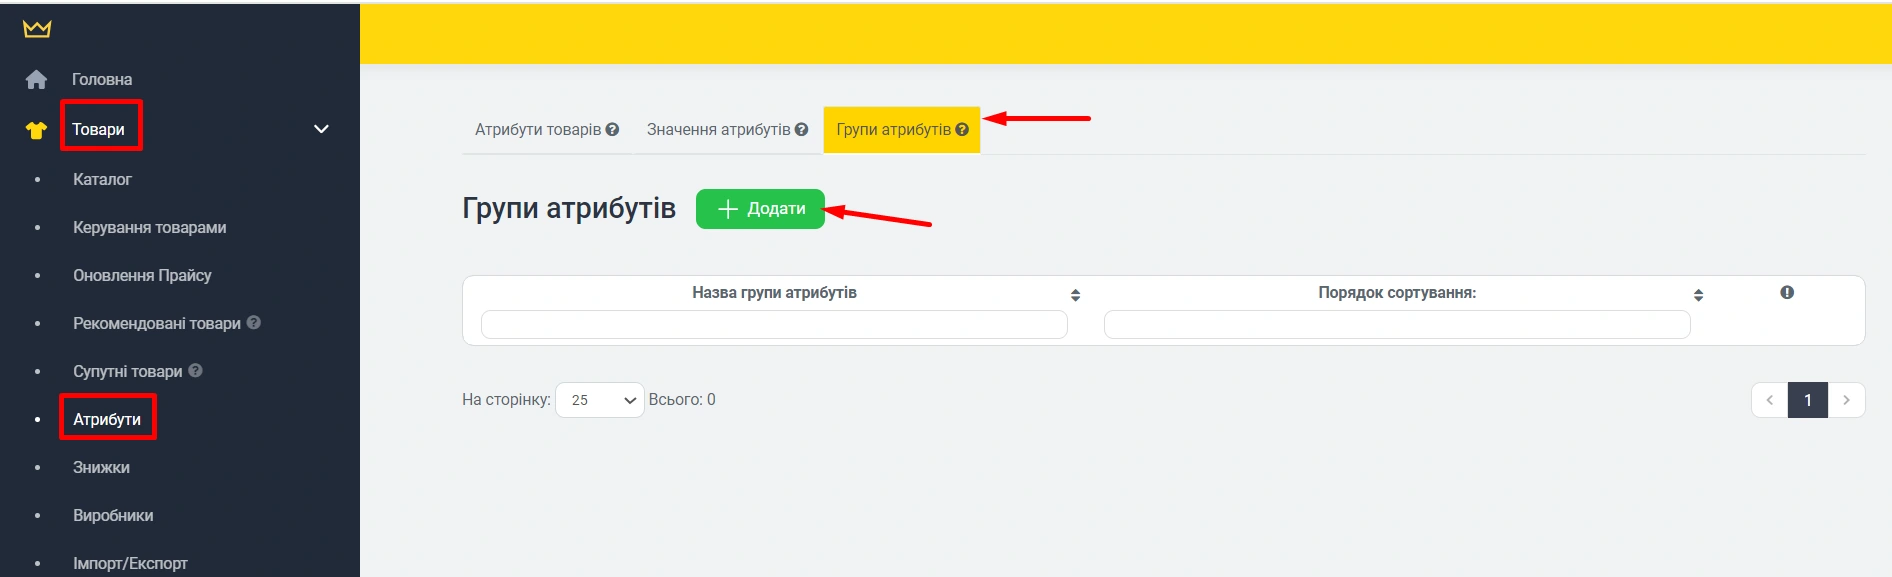Sort by Назва групи атрибутів column arrows
This screenshot has height=577, width=1892.
1075,295
